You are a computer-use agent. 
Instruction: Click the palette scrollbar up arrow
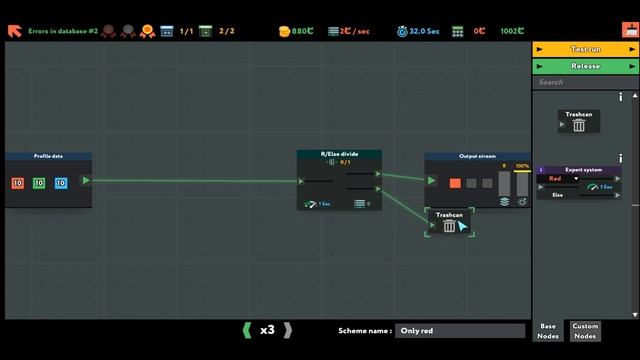tap(635, 96)
